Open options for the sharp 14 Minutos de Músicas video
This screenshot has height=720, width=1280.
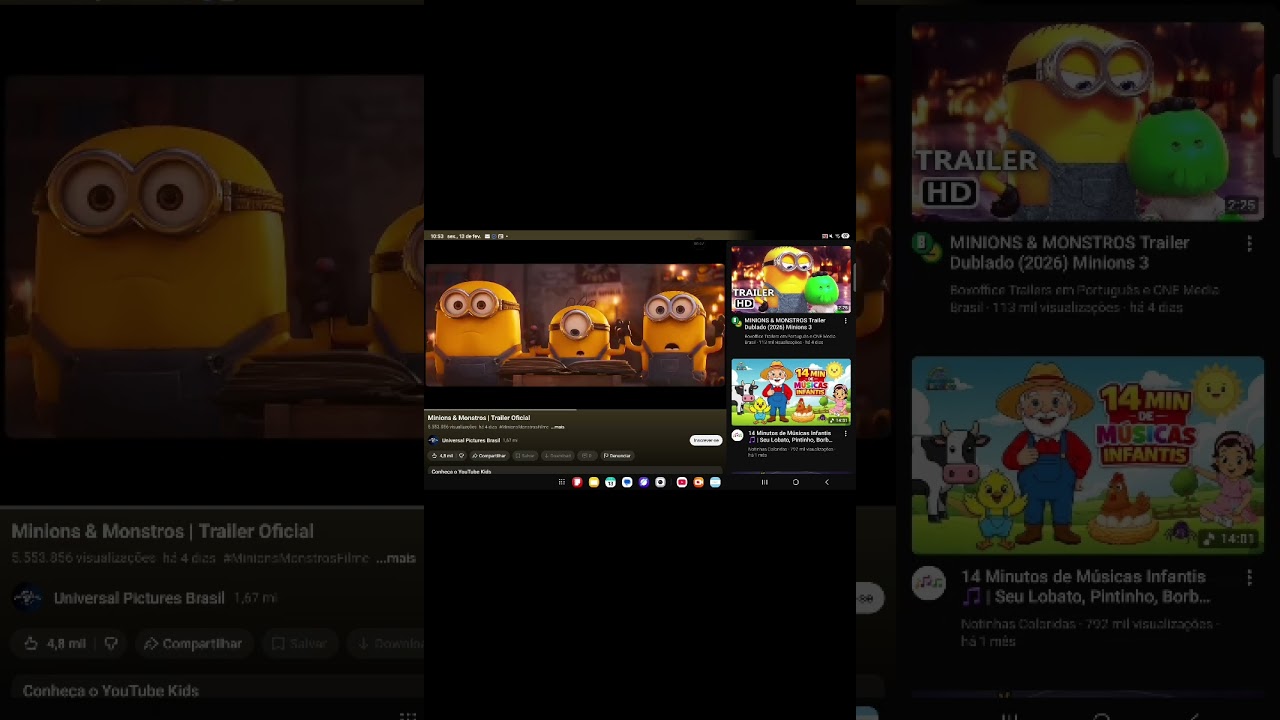click(x=846, y=434)
